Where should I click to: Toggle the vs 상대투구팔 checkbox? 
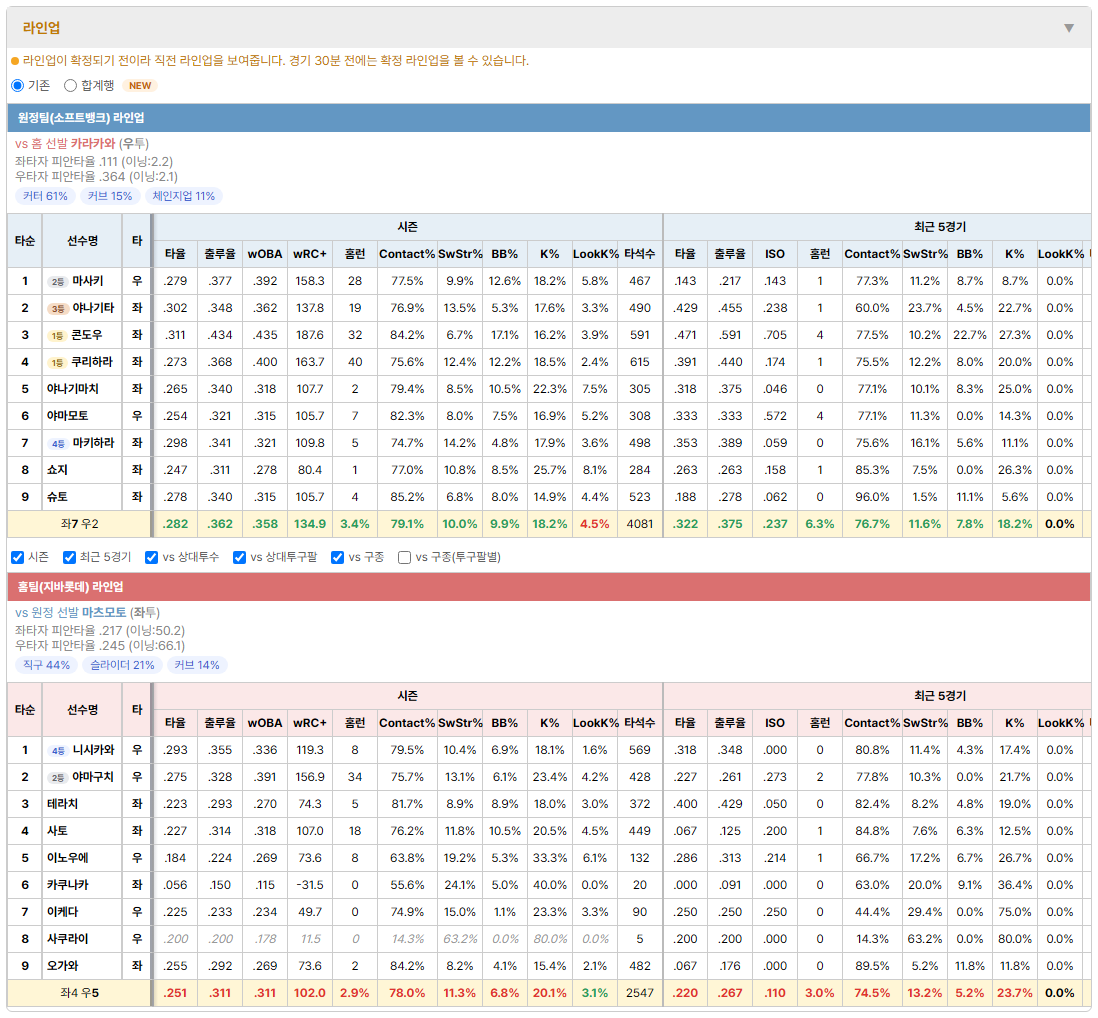(239, 557)
